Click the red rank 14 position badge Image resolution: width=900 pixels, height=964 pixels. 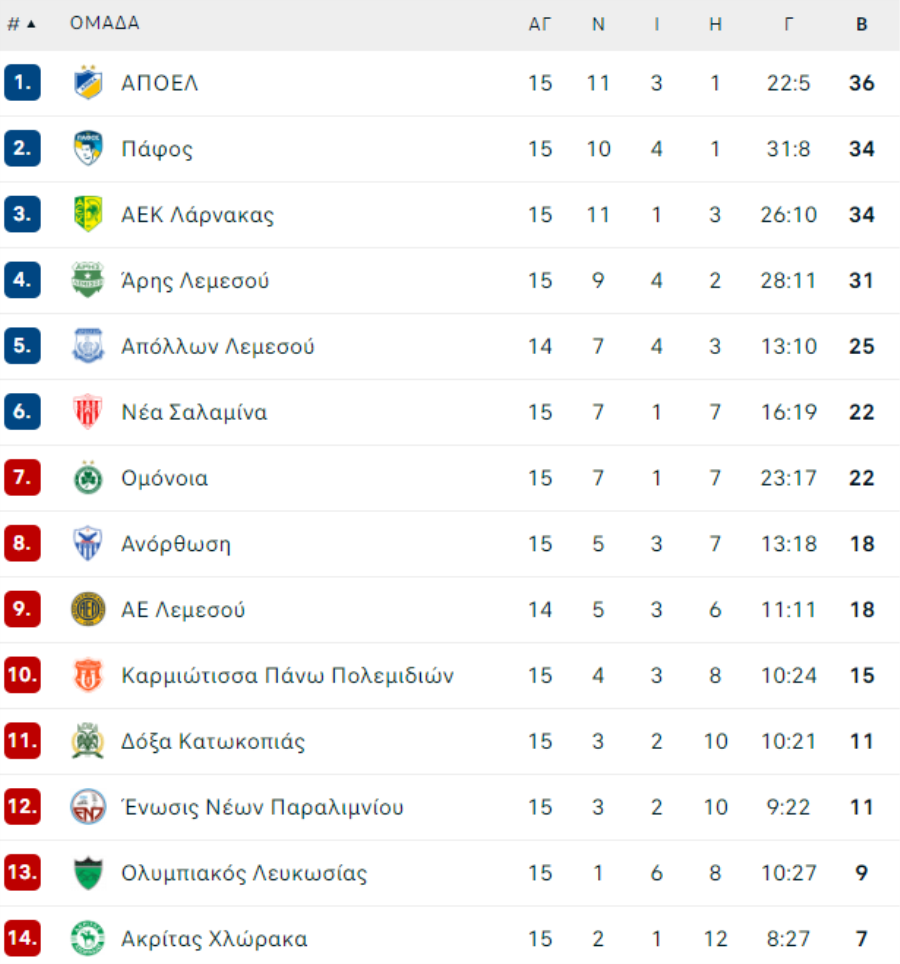coord(22,938)
